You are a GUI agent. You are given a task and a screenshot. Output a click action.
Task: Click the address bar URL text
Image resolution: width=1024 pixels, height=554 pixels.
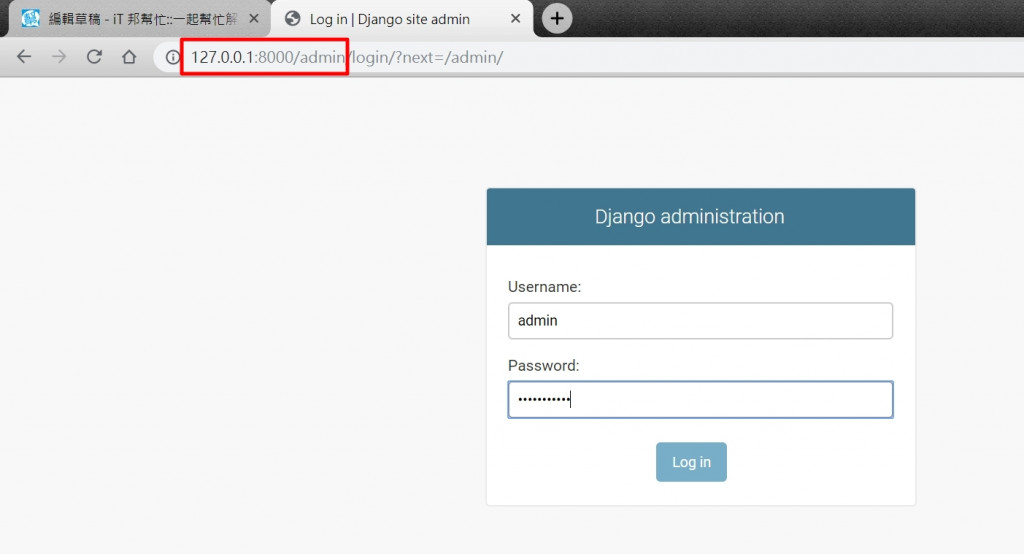347,57
